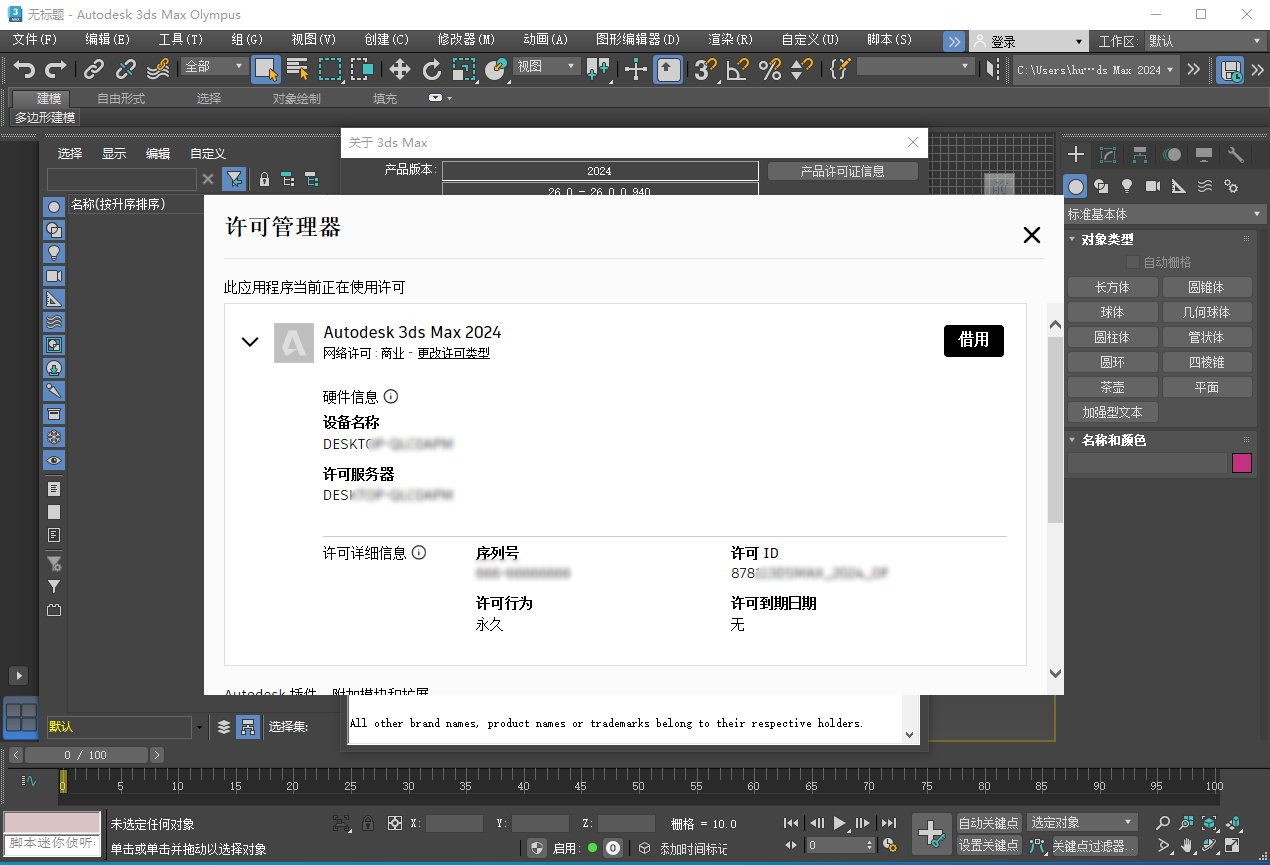
Task: Click the Mirror tool icon
Action: click(x=991, y=69)
